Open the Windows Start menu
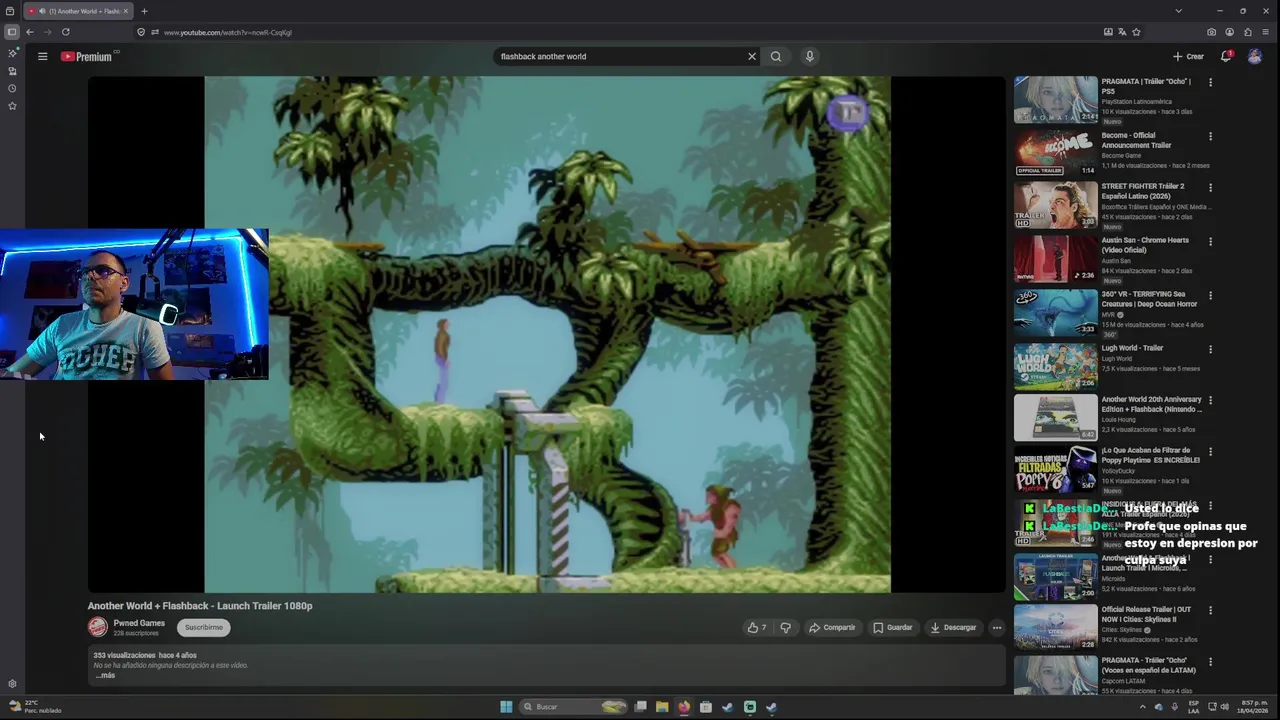 (x=506, y=707)
